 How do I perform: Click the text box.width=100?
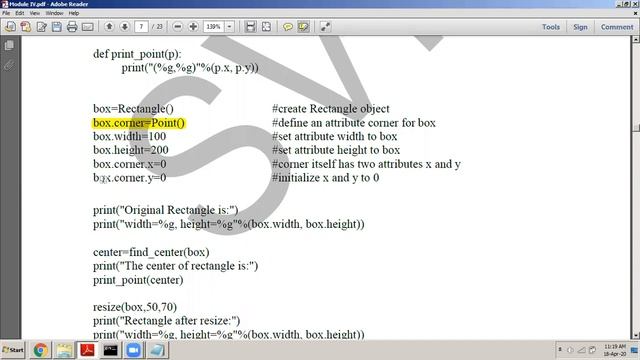(x=129, y=136)
